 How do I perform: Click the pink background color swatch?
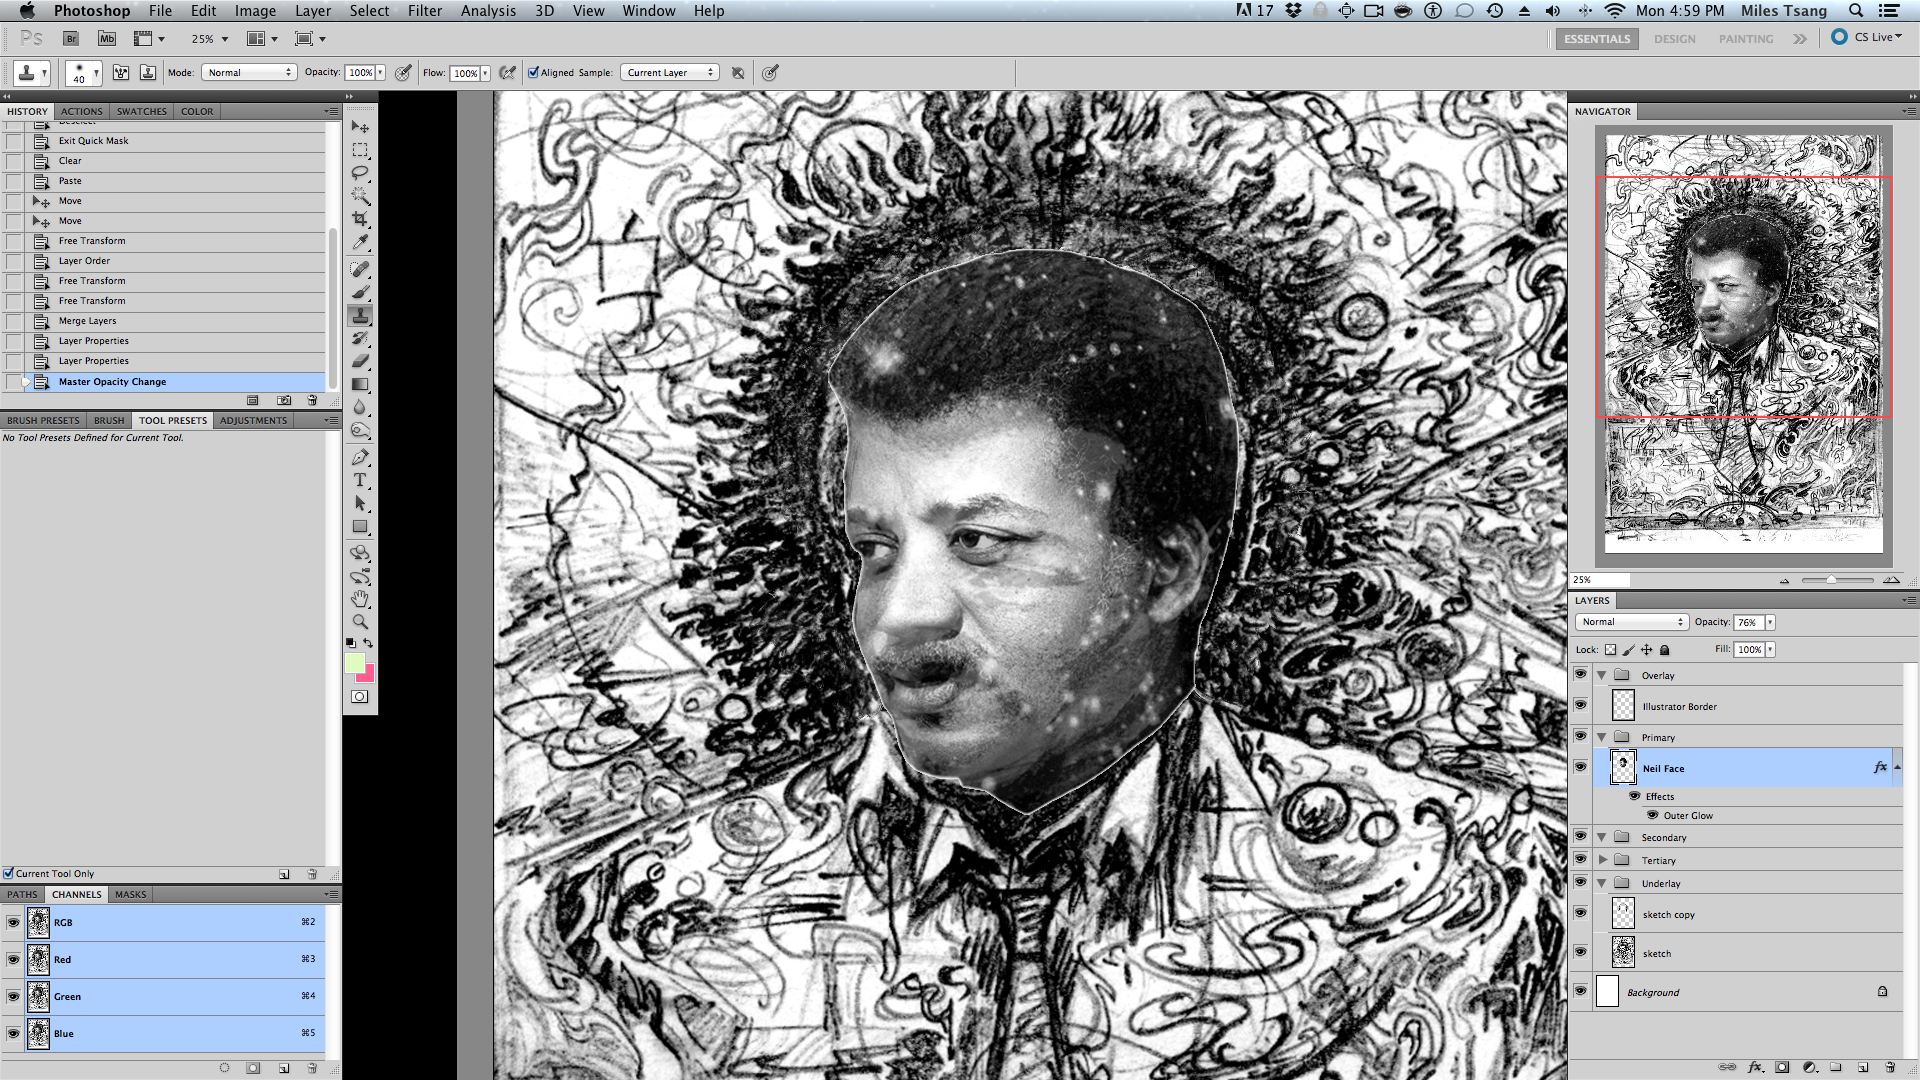(367, 675)
